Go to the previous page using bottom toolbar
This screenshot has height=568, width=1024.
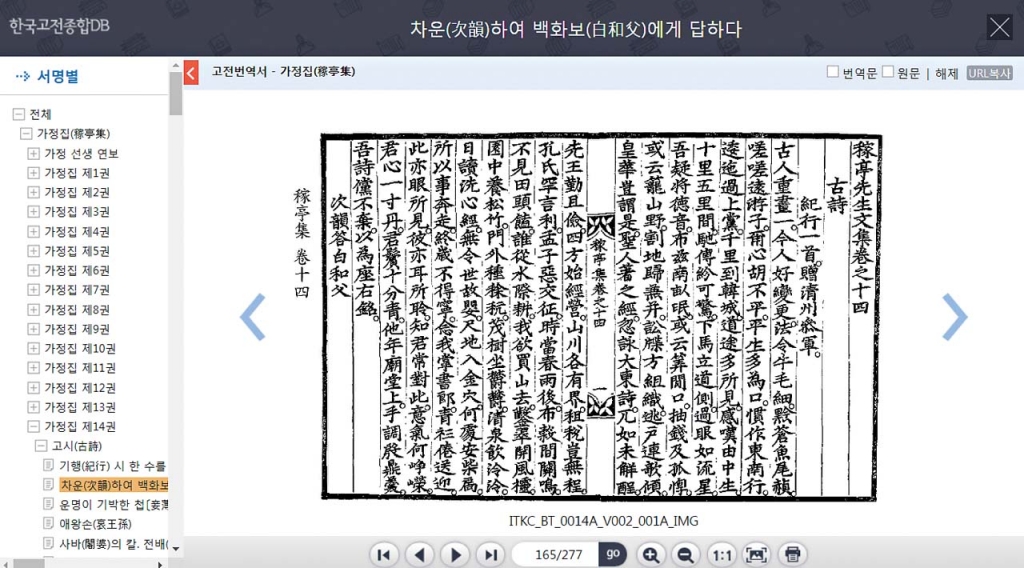[x=420, y=554]
